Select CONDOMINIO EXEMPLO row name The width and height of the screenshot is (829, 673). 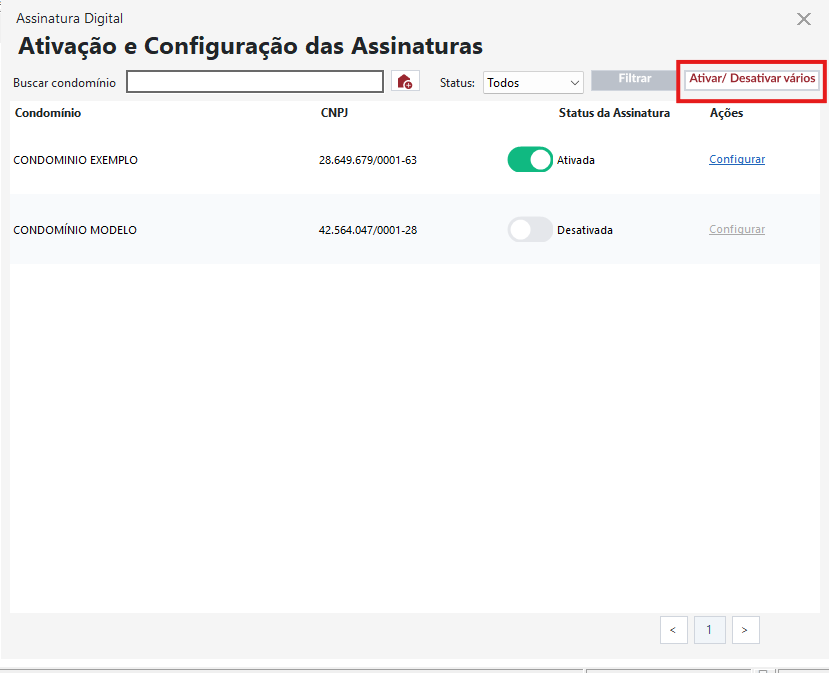pyautogui.click(x=76, y=160)
